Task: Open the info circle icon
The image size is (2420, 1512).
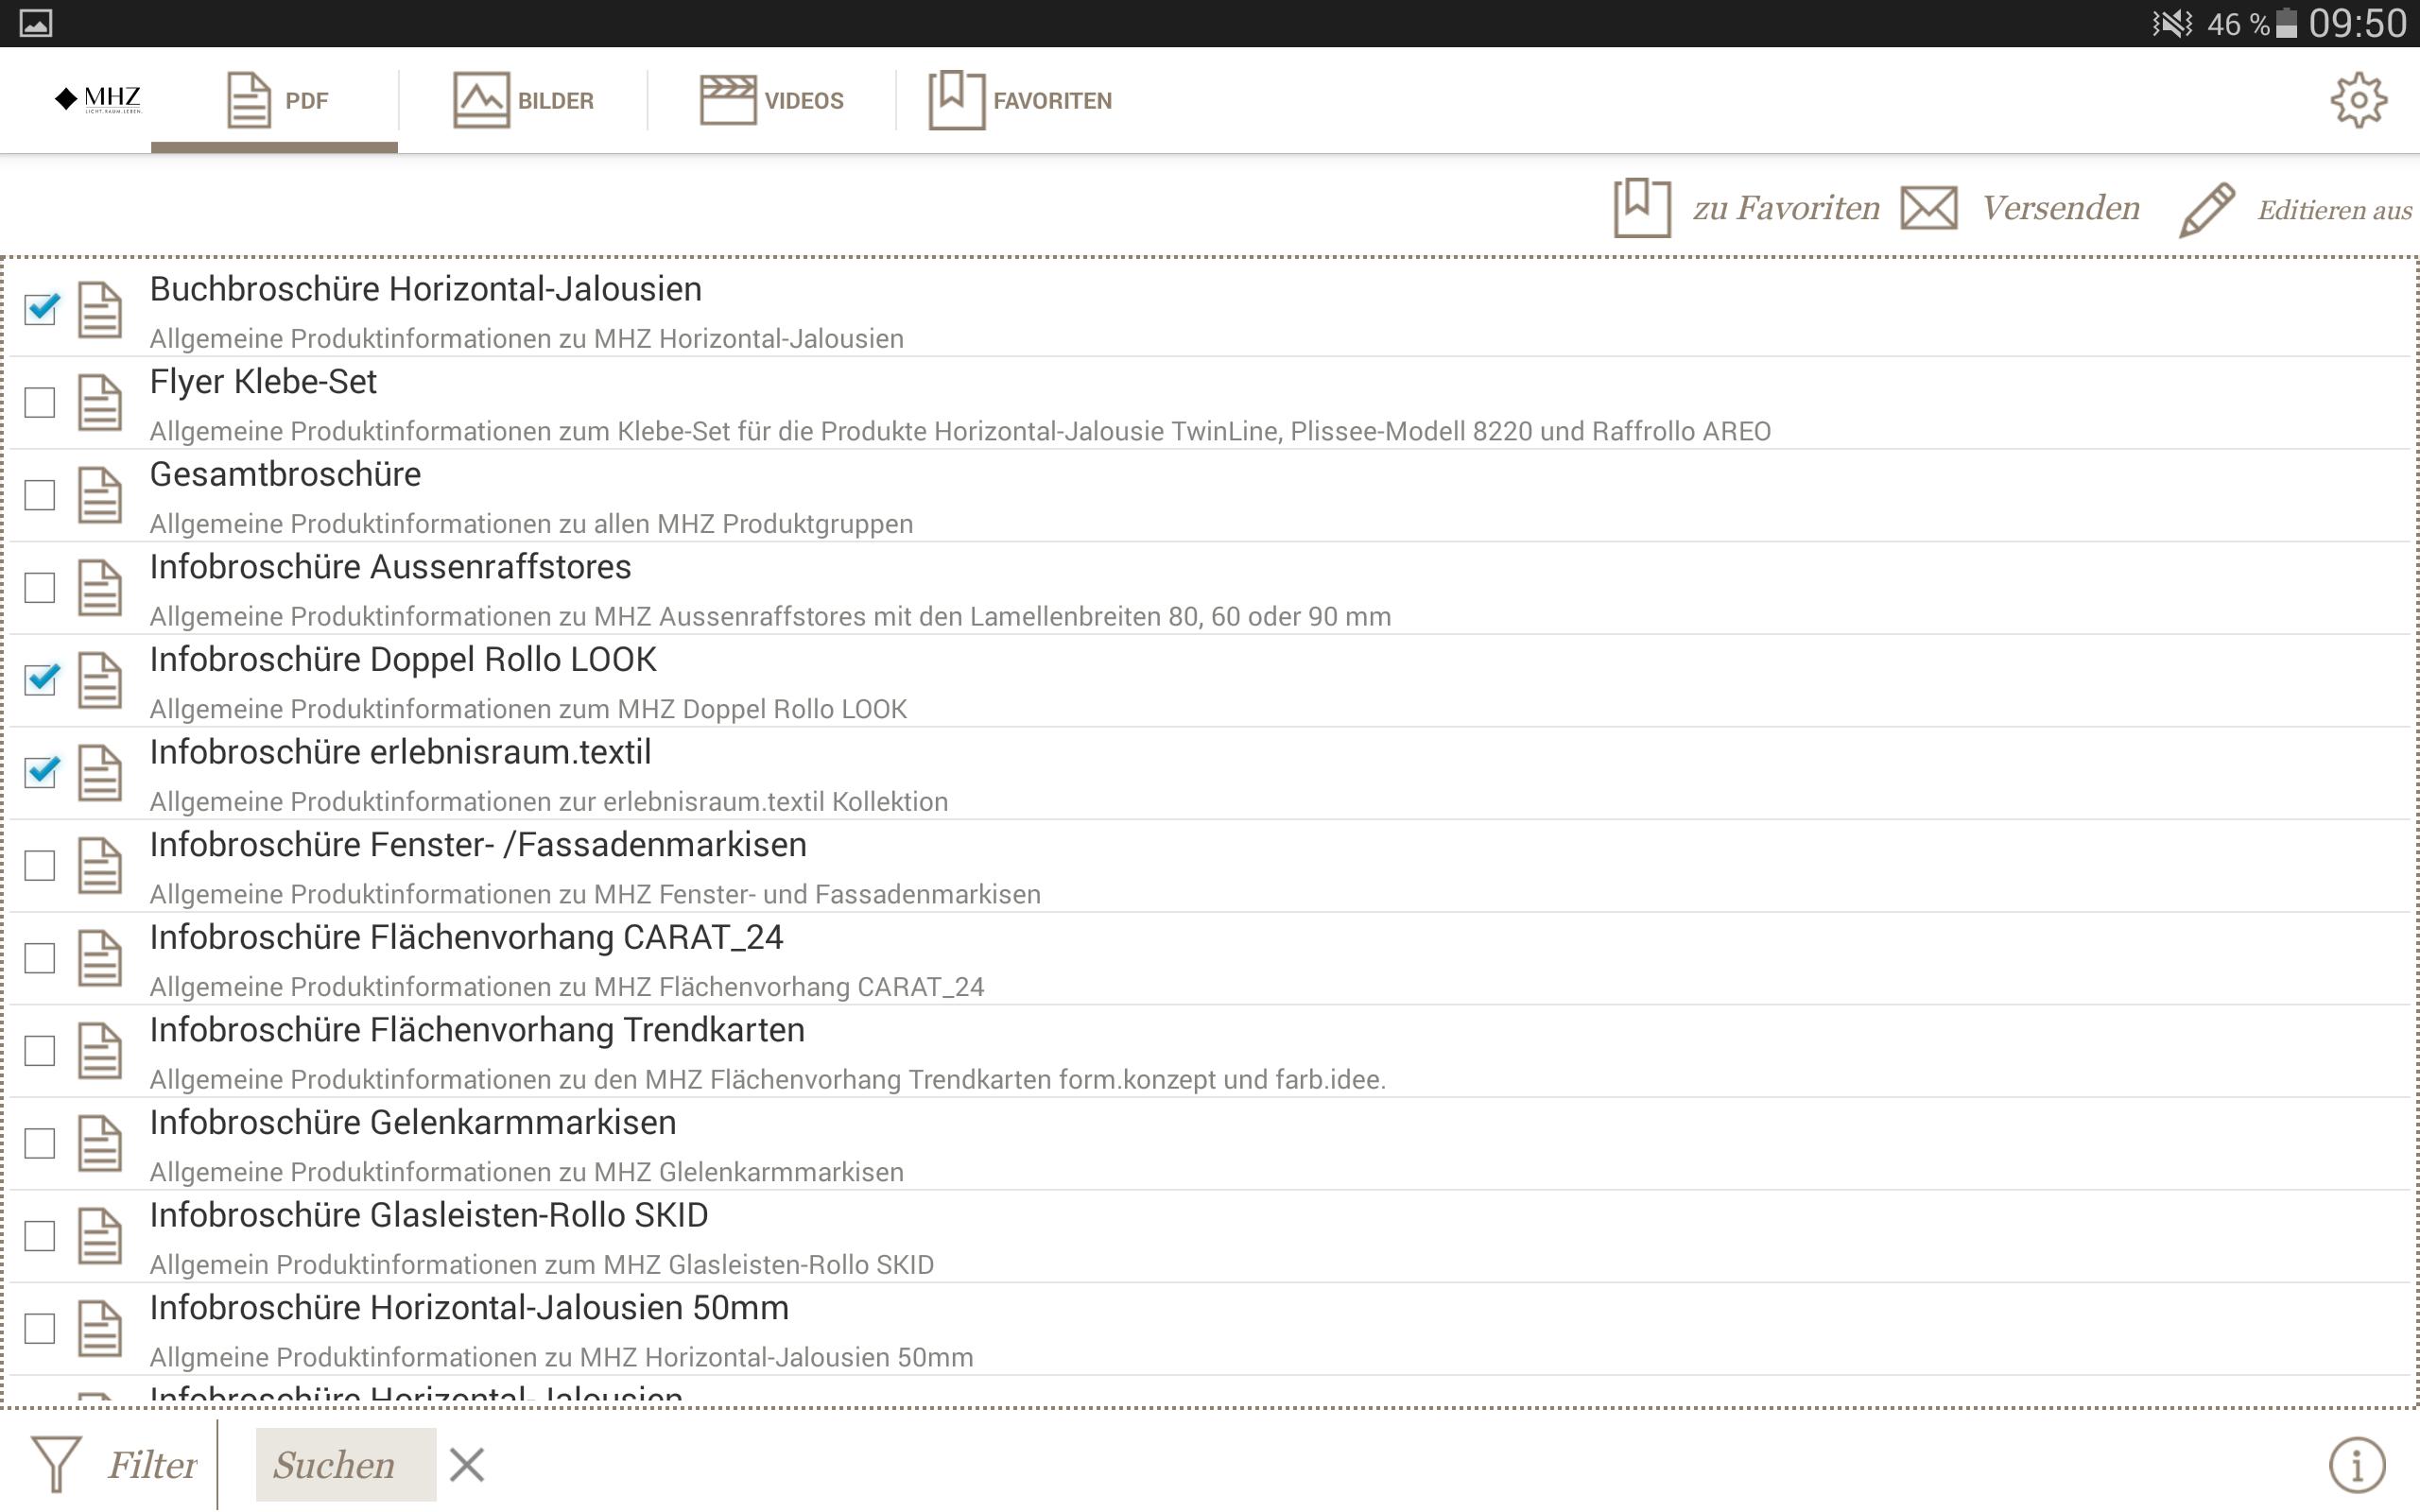Action: point(2357,1465)
